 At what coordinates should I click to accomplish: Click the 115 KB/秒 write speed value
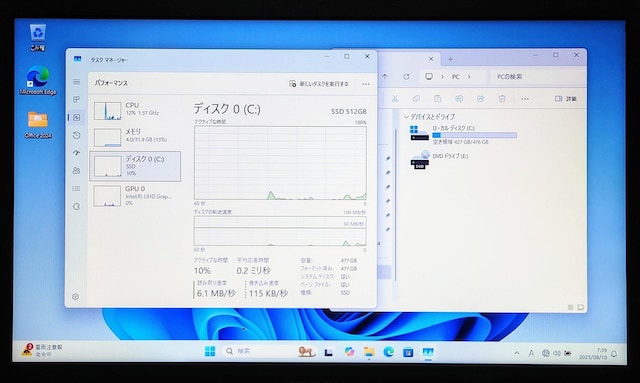pos(268,293)
